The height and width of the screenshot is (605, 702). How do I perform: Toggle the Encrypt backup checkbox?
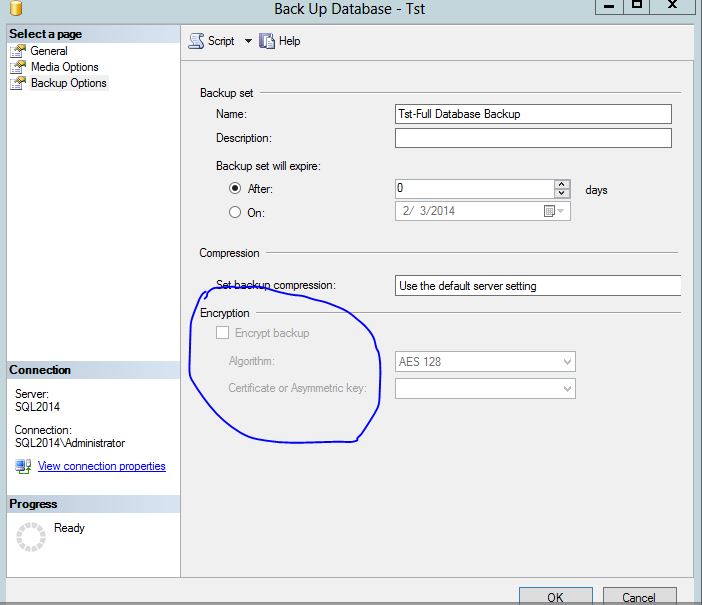tap(223, 333)
